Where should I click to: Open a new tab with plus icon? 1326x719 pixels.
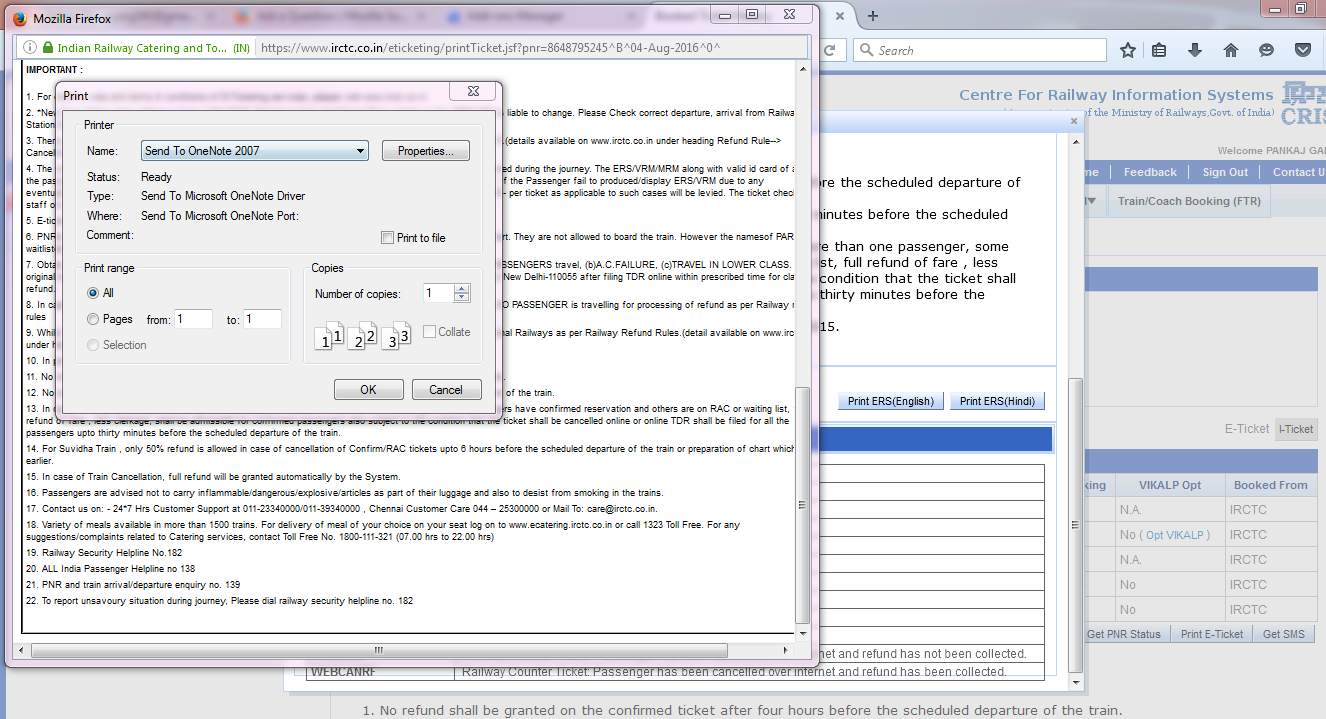pos(873,16)
